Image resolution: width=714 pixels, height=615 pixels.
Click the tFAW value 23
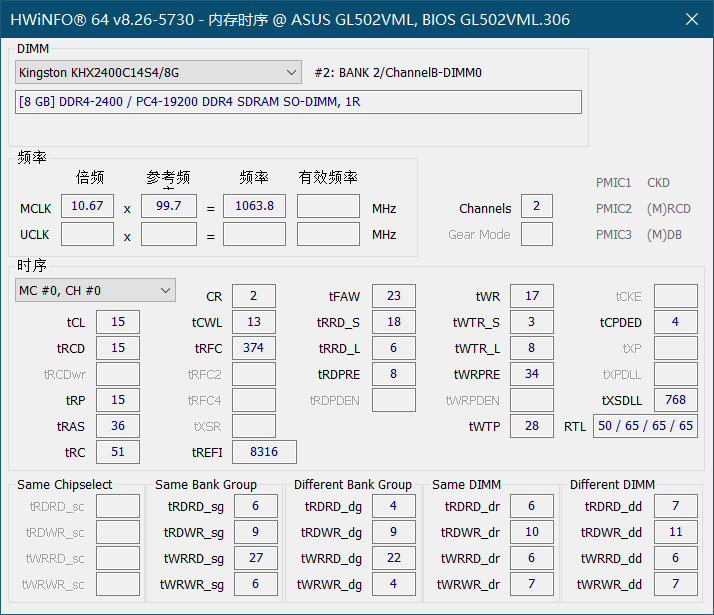(x=394, y=296)
